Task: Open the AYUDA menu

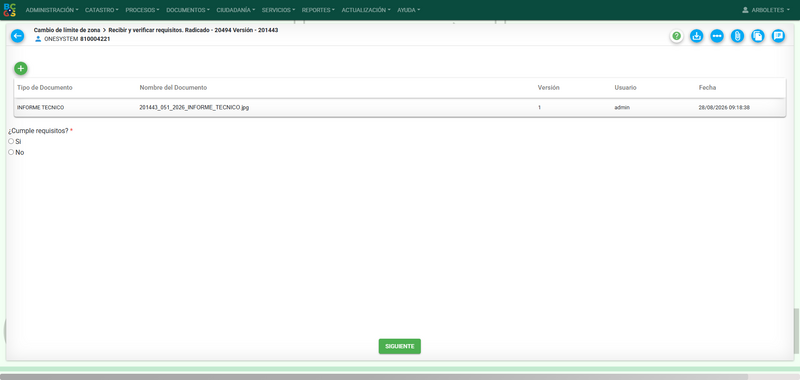Action: click(x=408, y=10)
